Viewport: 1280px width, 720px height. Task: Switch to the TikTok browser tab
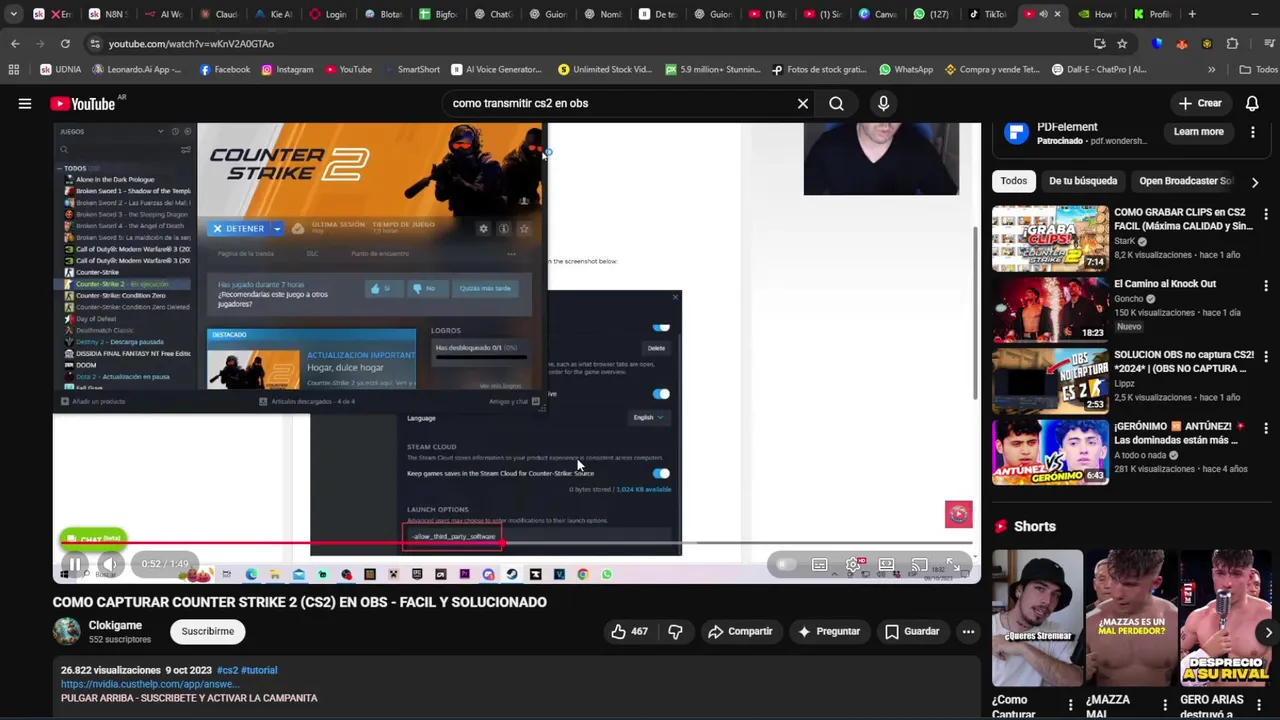988,14
